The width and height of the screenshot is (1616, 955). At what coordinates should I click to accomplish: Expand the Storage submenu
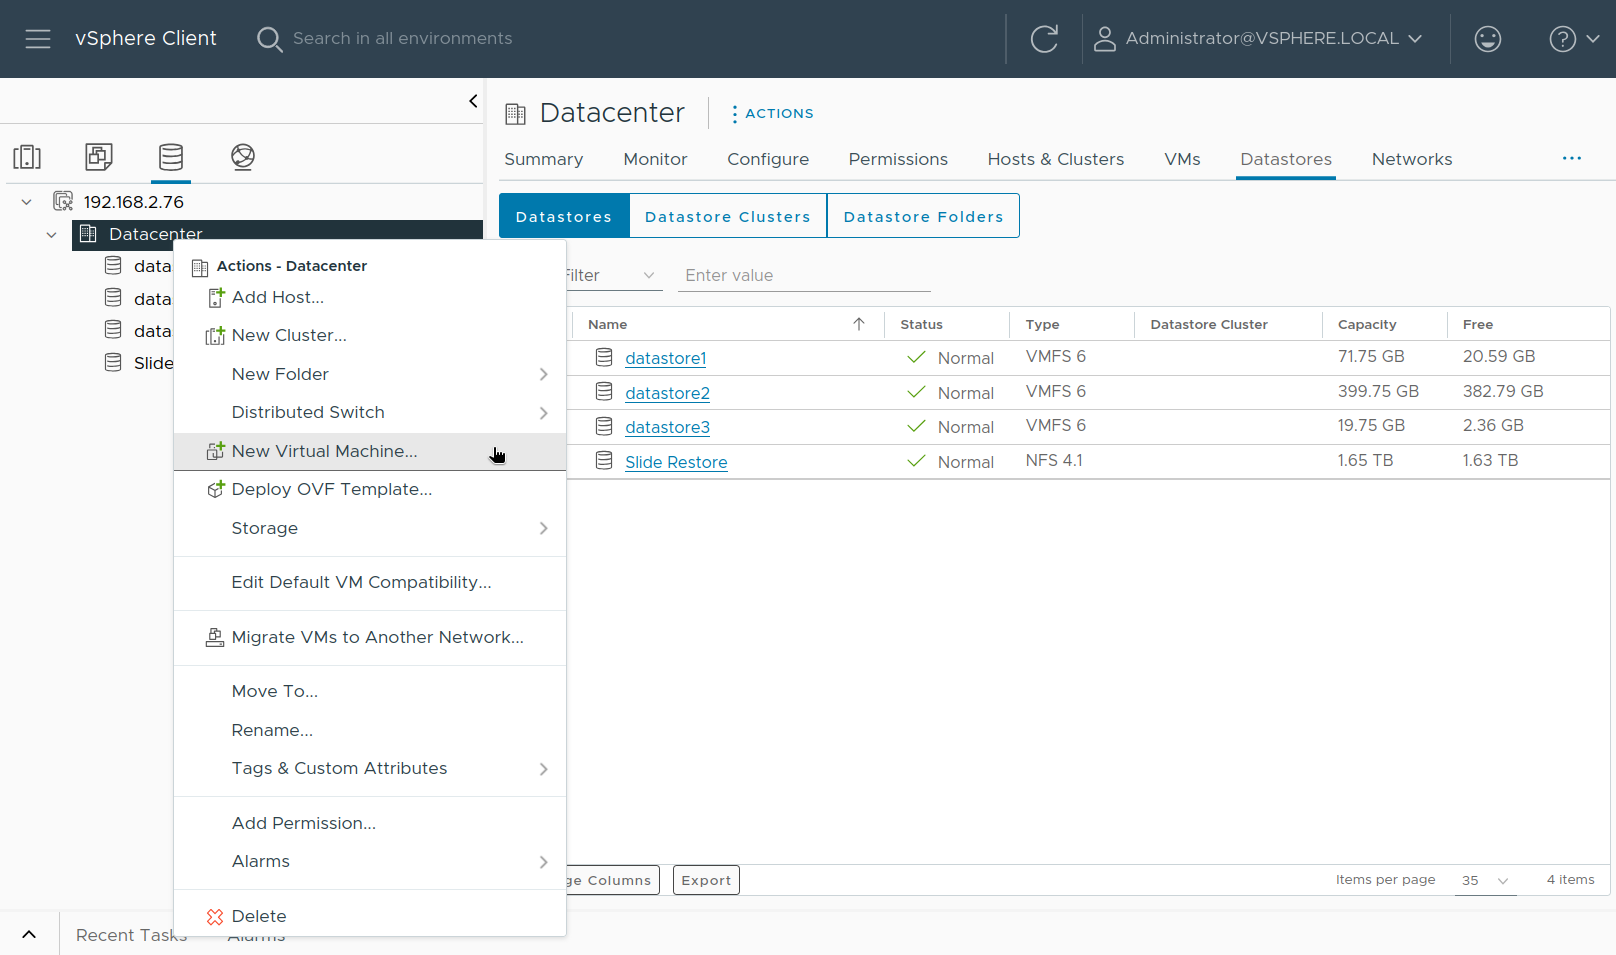(x=543, y=528)
